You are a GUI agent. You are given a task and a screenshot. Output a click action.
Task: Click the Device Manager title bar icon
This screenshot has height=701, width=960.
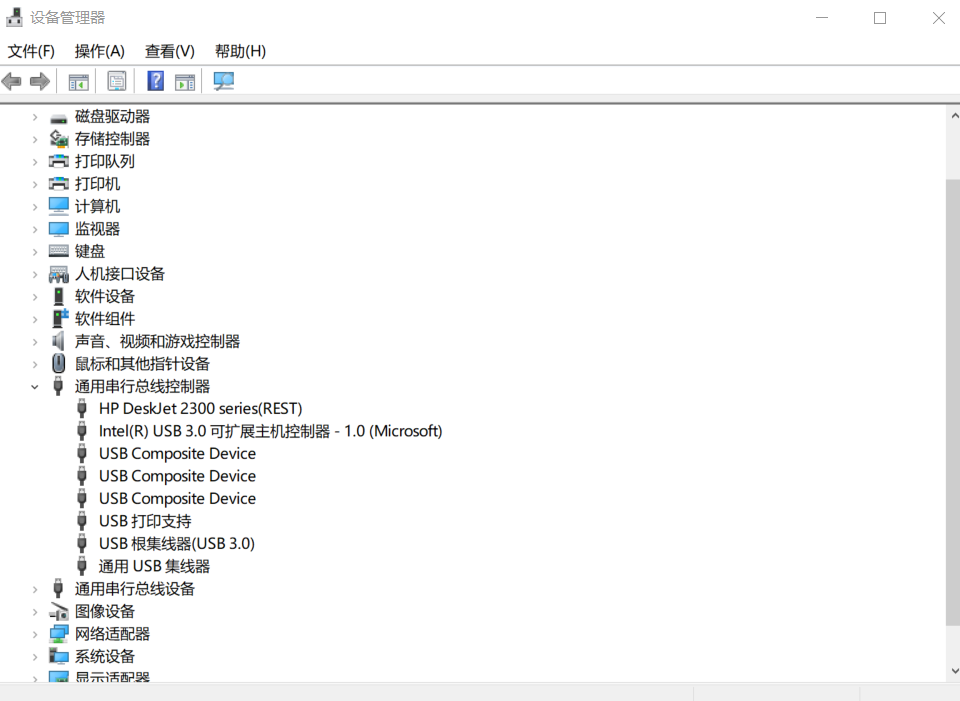13,16
